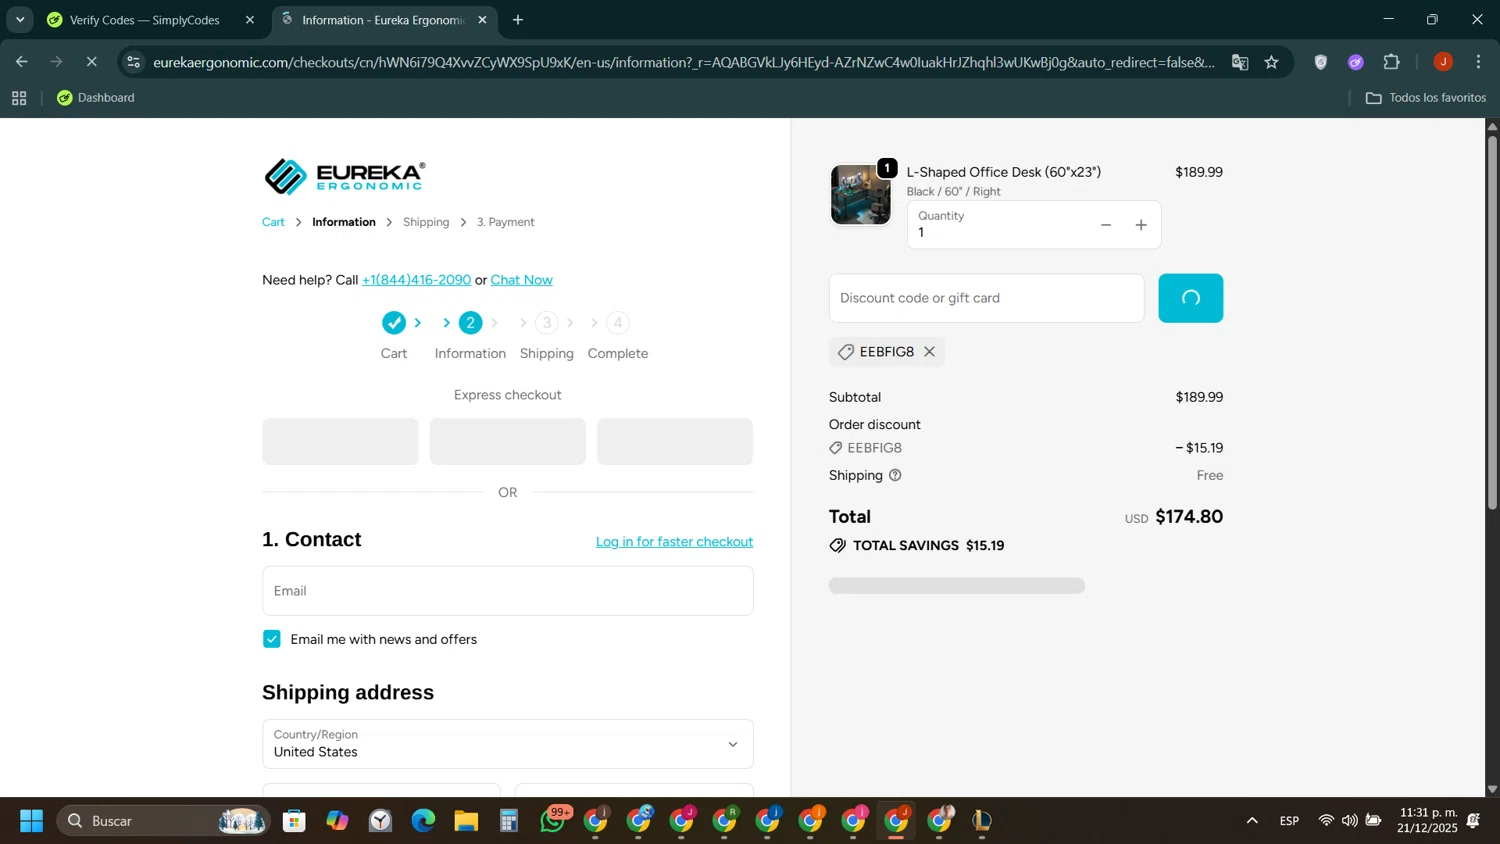
Task: Open Microsoft Store from taskbar
Action: pos(294,821)
